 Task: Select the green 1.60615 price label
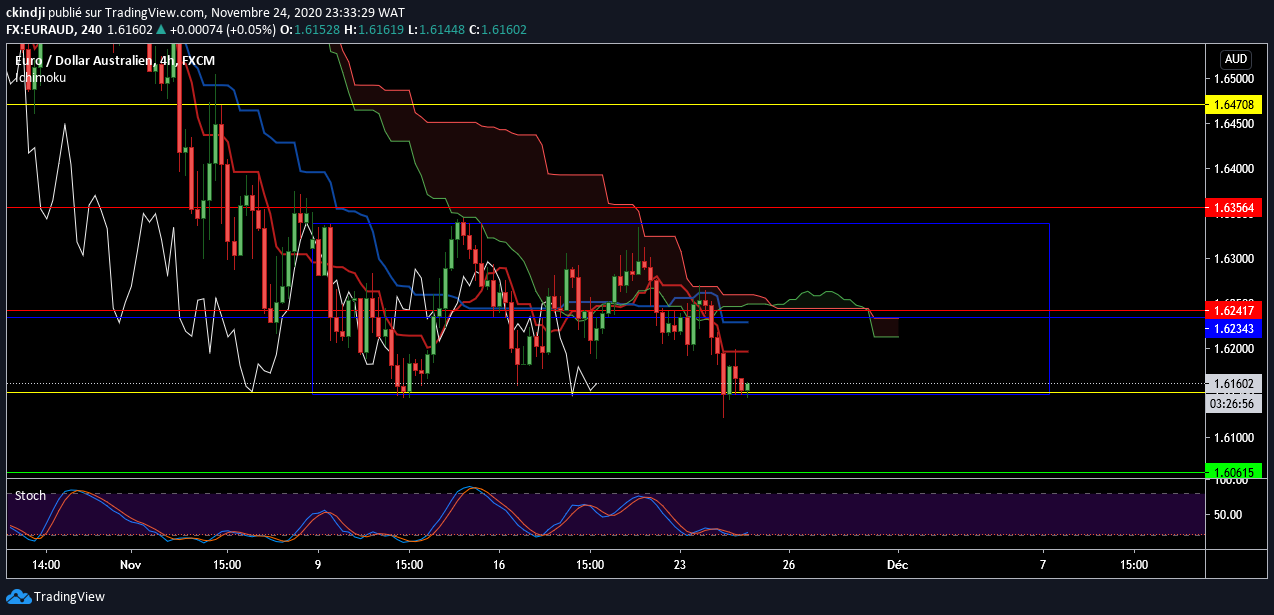click(x=1235, y=472)
